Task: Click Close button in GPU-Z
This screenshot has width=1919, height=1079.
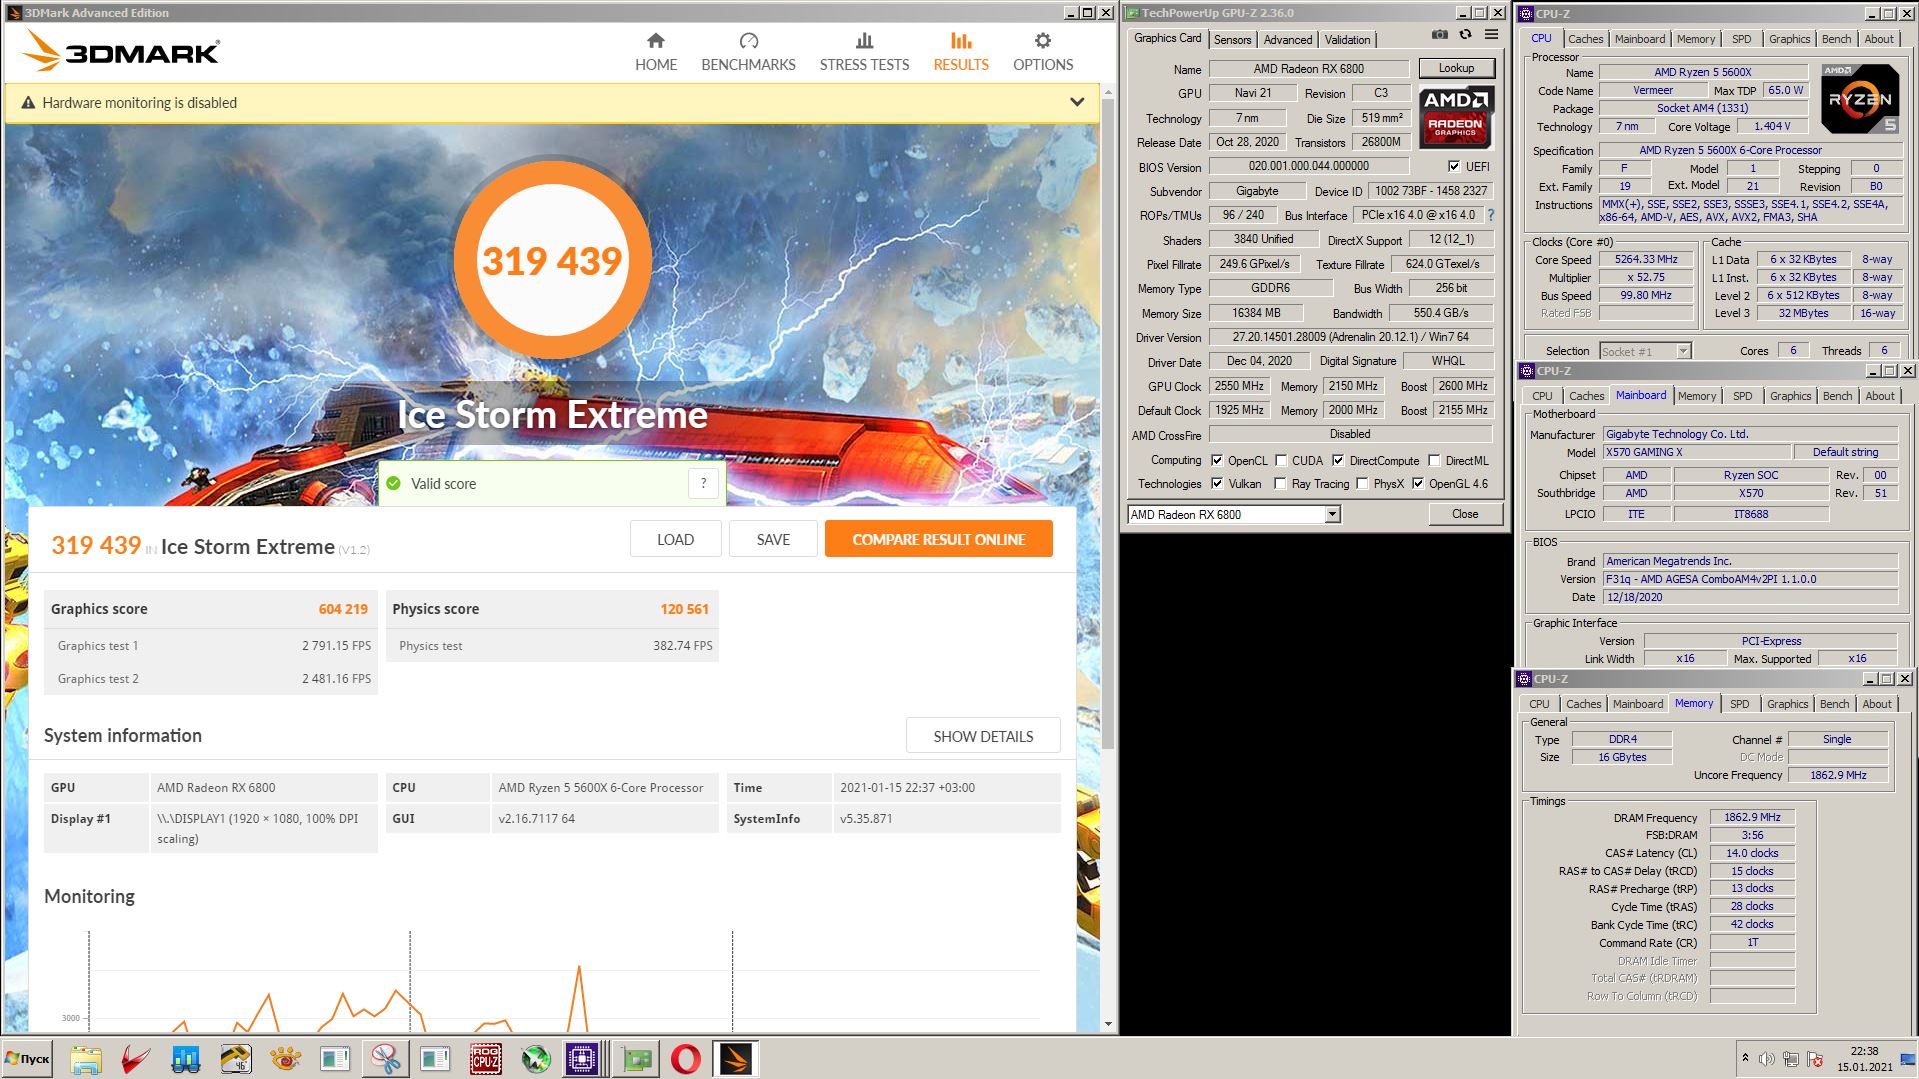Action: coord(1465,514)
